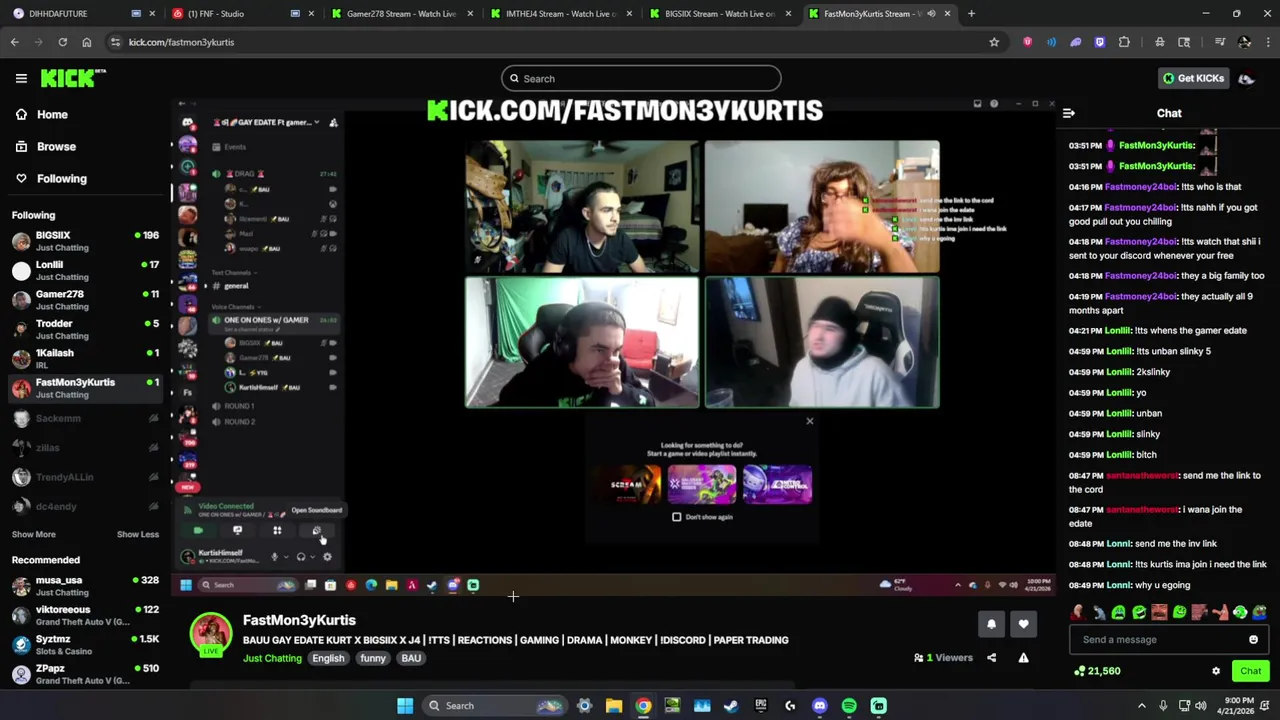
Task: Reload the page in Chrome
Action: point(62,42)
